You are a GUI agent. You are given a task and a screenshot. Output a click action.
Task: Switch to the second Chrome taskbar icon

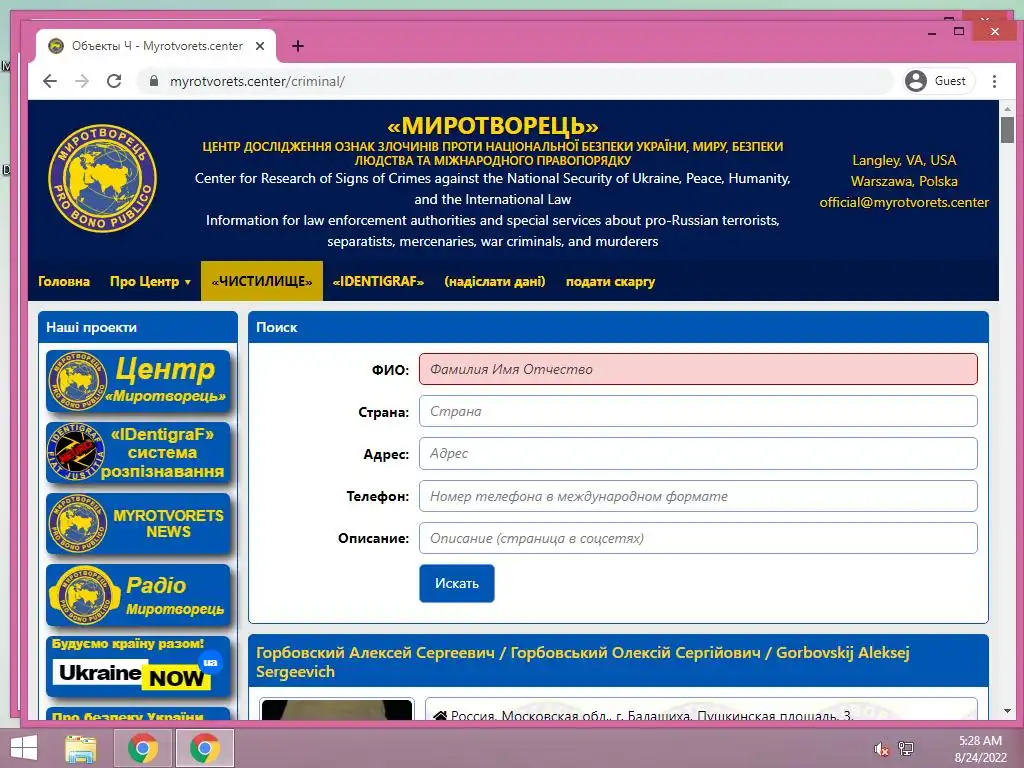pos(205,748)
